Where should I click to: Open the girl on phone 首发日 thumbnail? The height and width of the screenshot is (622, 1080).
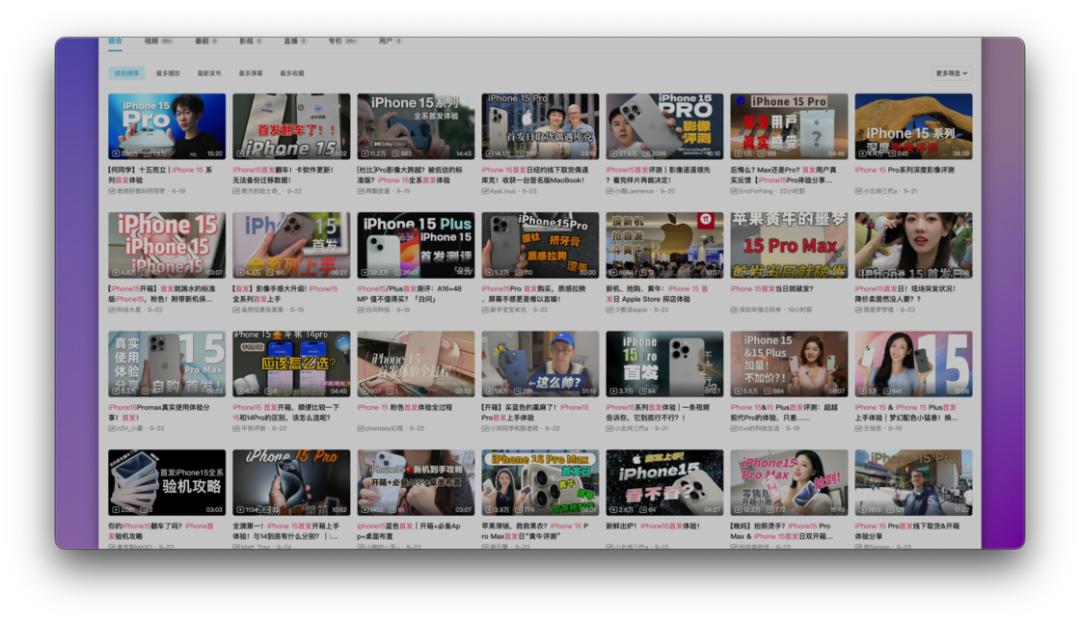(913, 245)
